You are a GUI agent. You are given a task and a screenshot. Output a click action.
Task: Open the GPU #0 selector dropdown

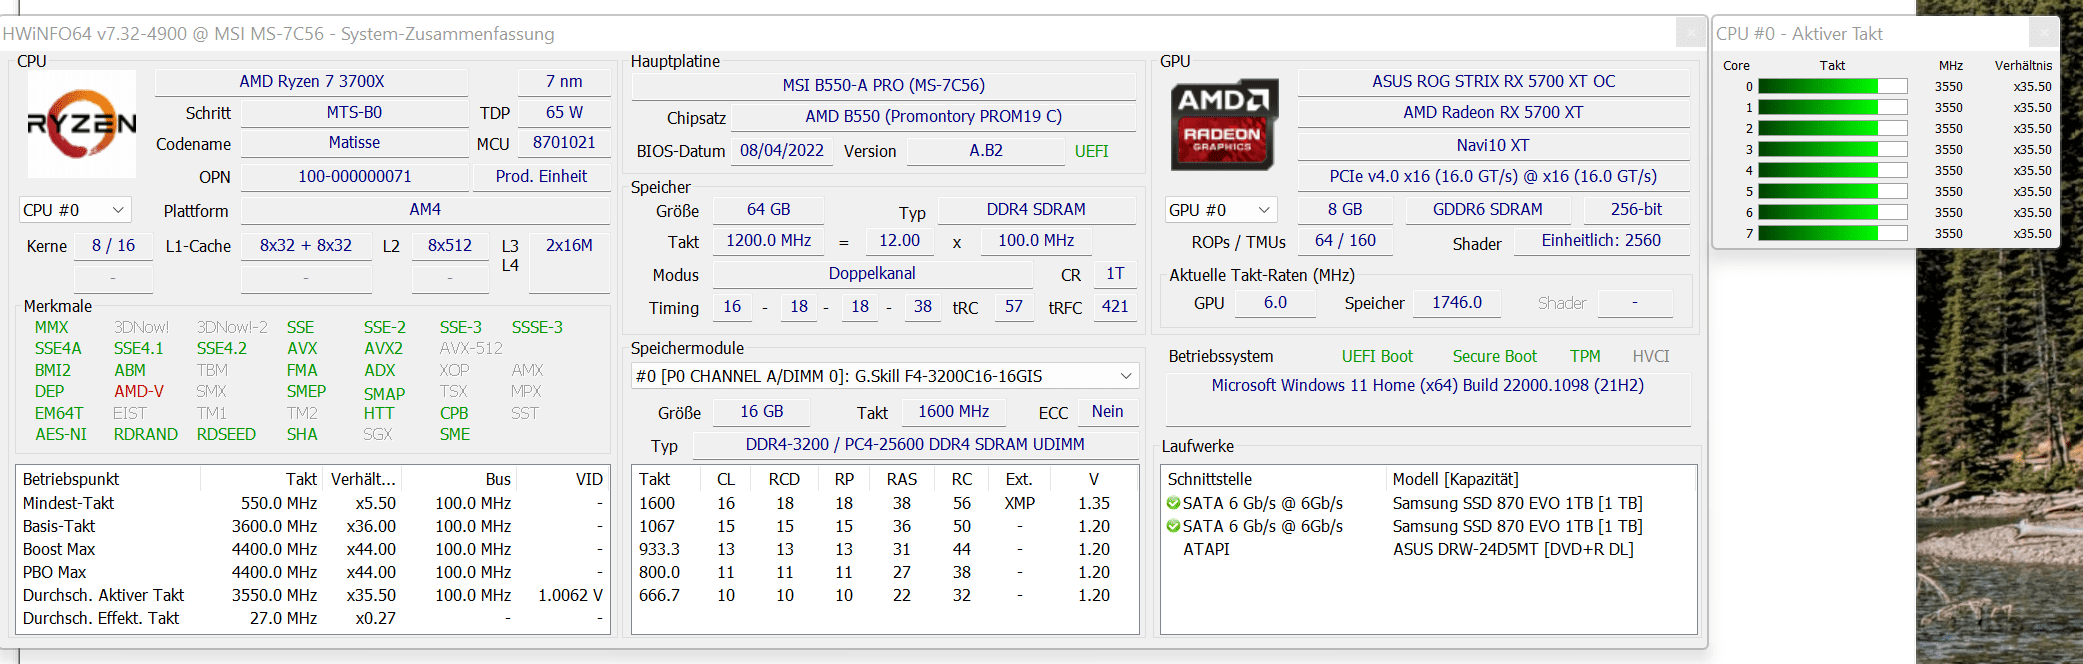(1221, 210)
